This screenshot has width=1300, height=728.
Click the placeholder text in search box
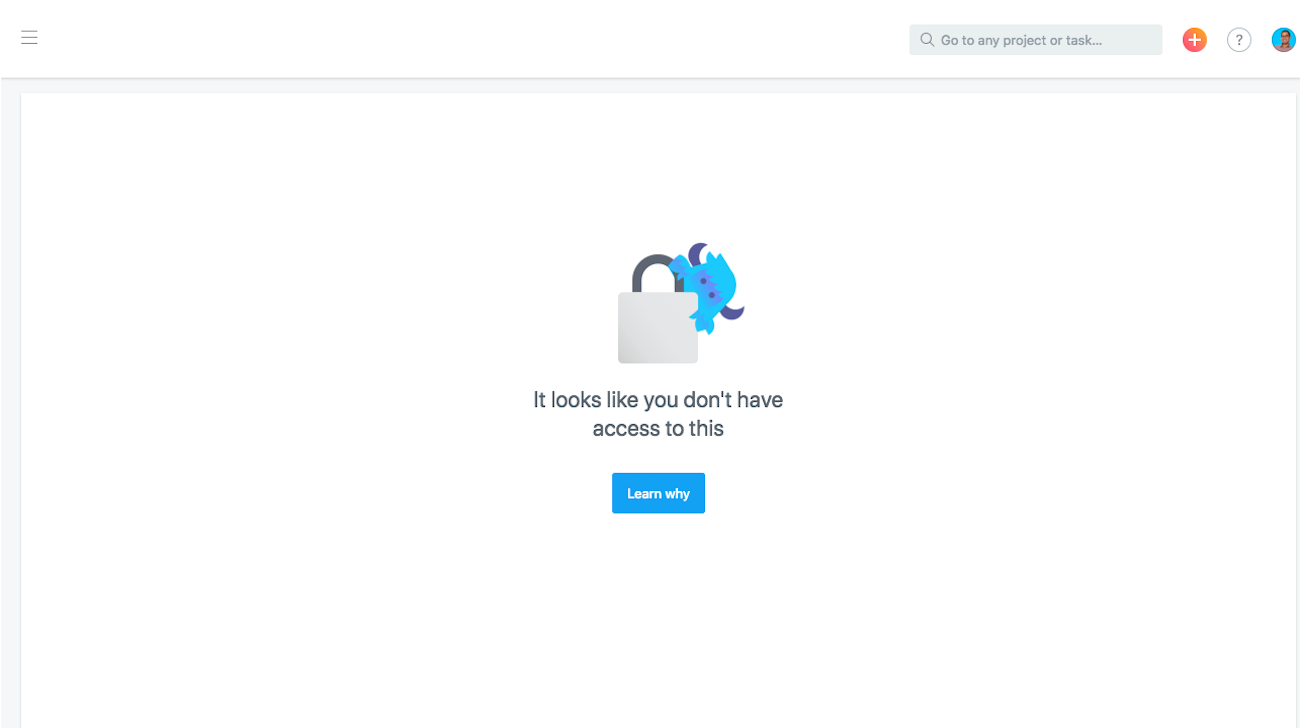tap(1021, 40)
